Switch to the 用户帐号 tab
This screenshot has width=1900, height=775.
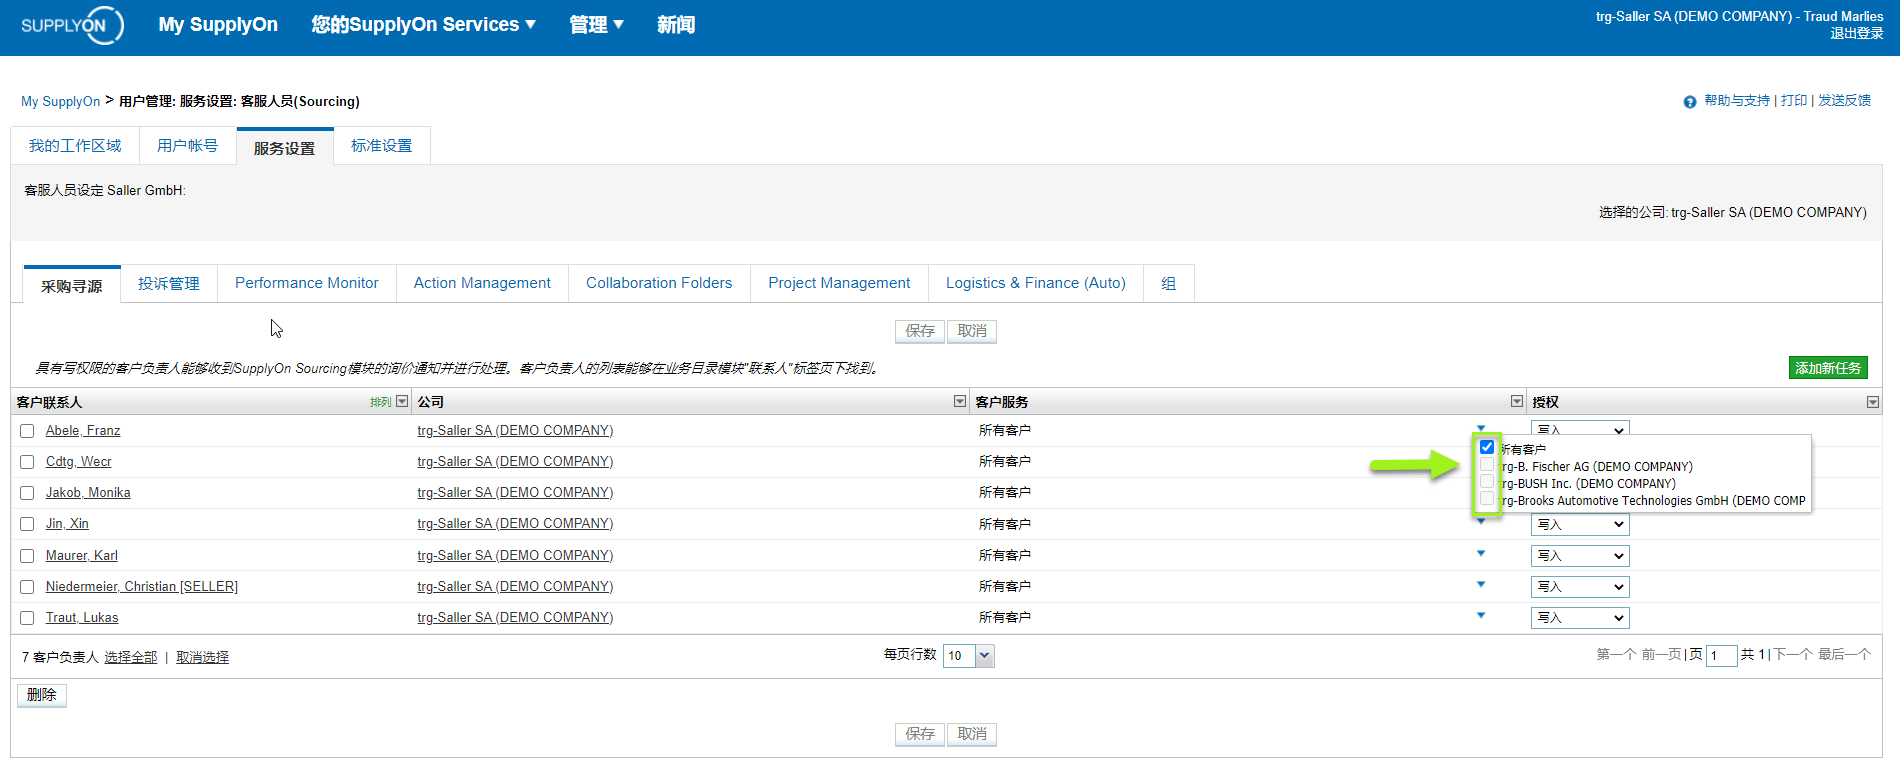coord(187,146)
